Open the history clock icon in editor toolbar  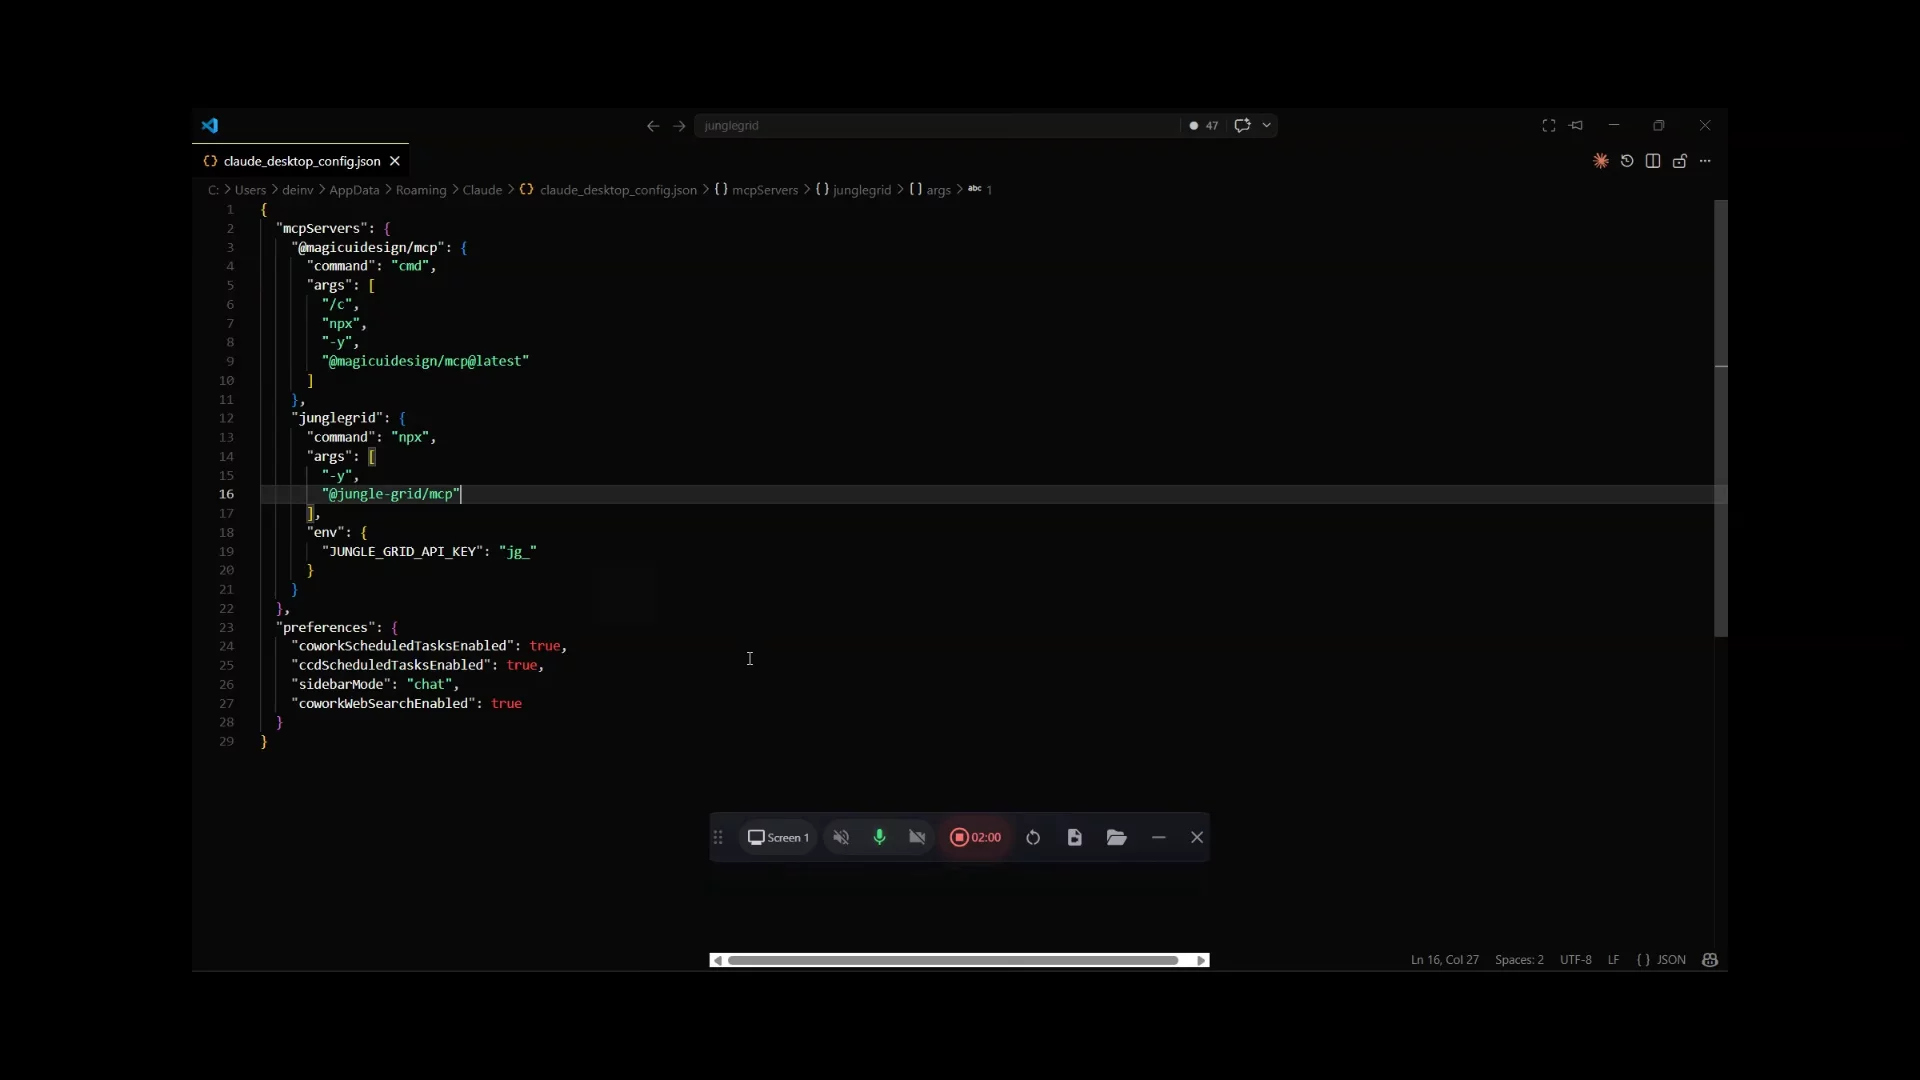(x=1627, y=161)
